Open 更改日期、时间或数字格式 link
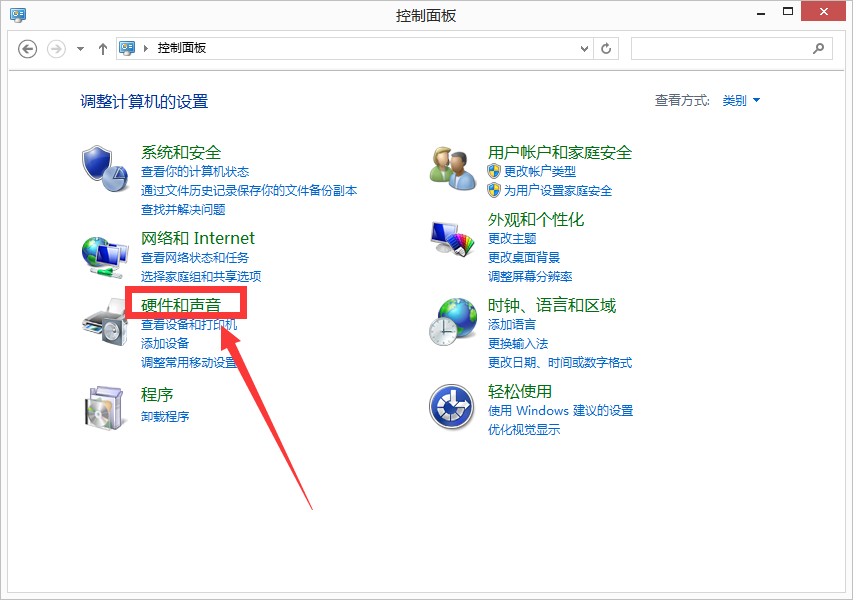This screenshot has height=600, width=853. coord(560,363)
